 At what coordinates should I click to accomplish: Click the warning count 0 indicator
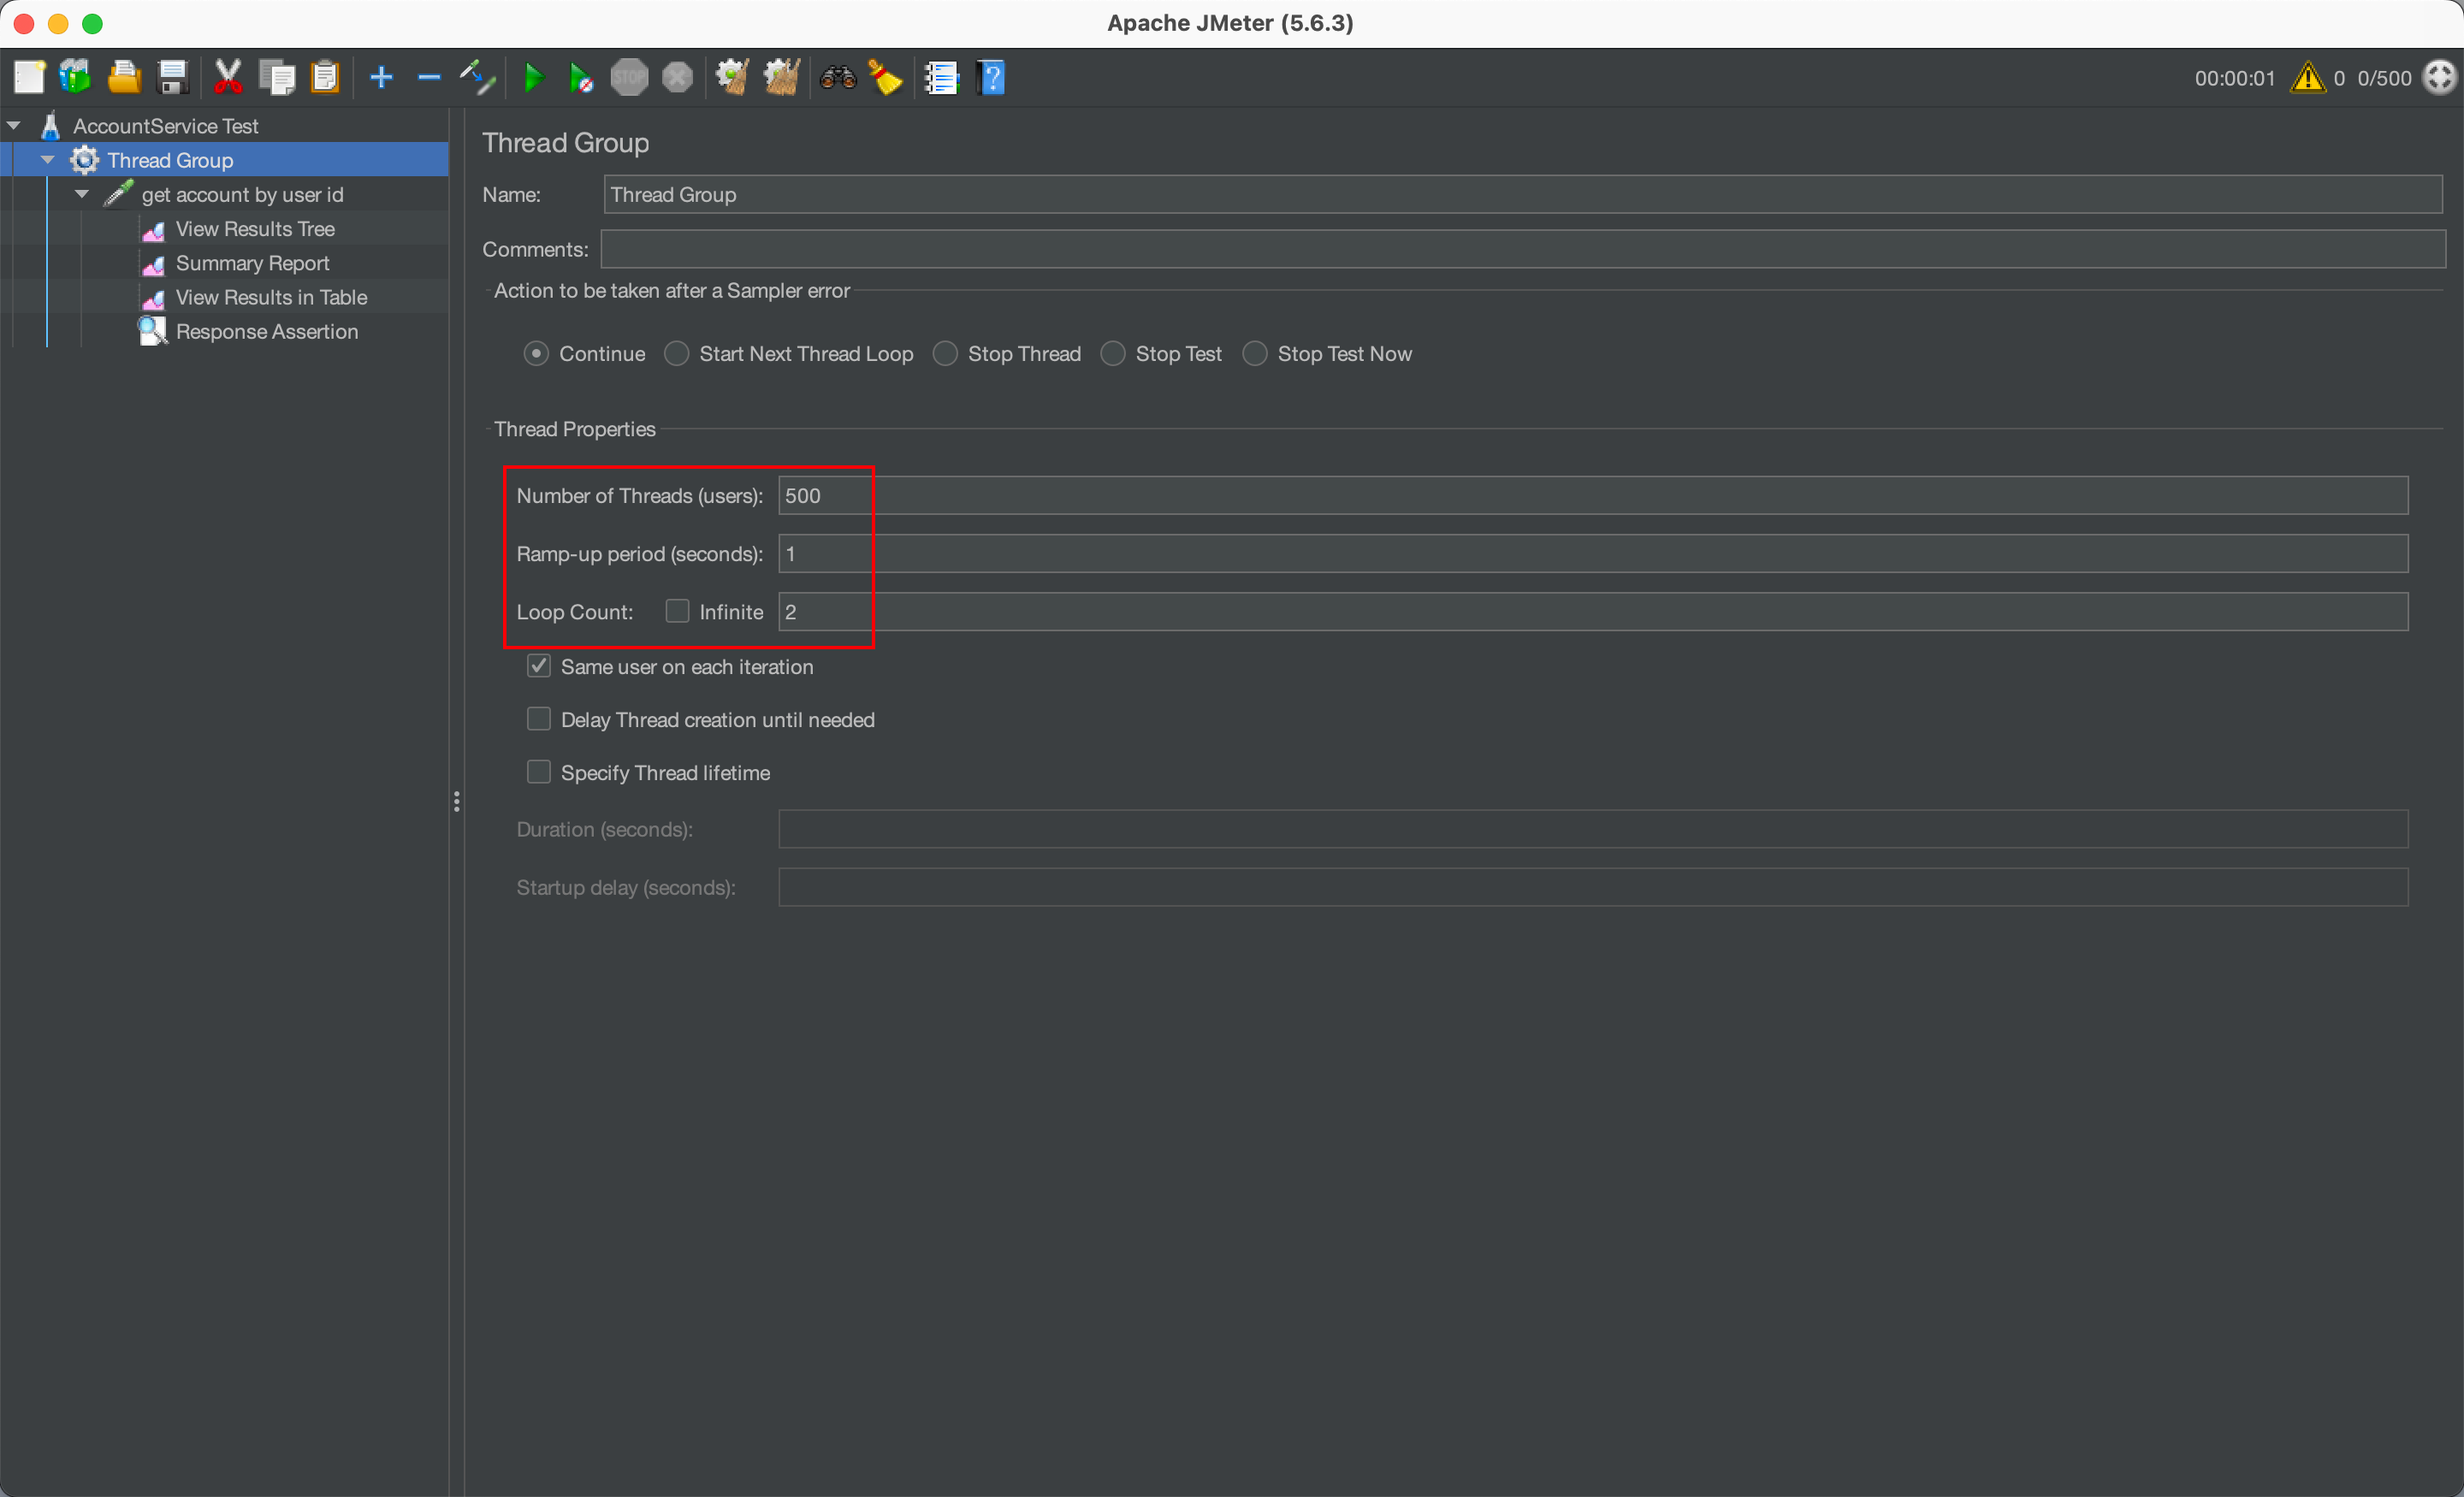click(x=2339, y=78)
